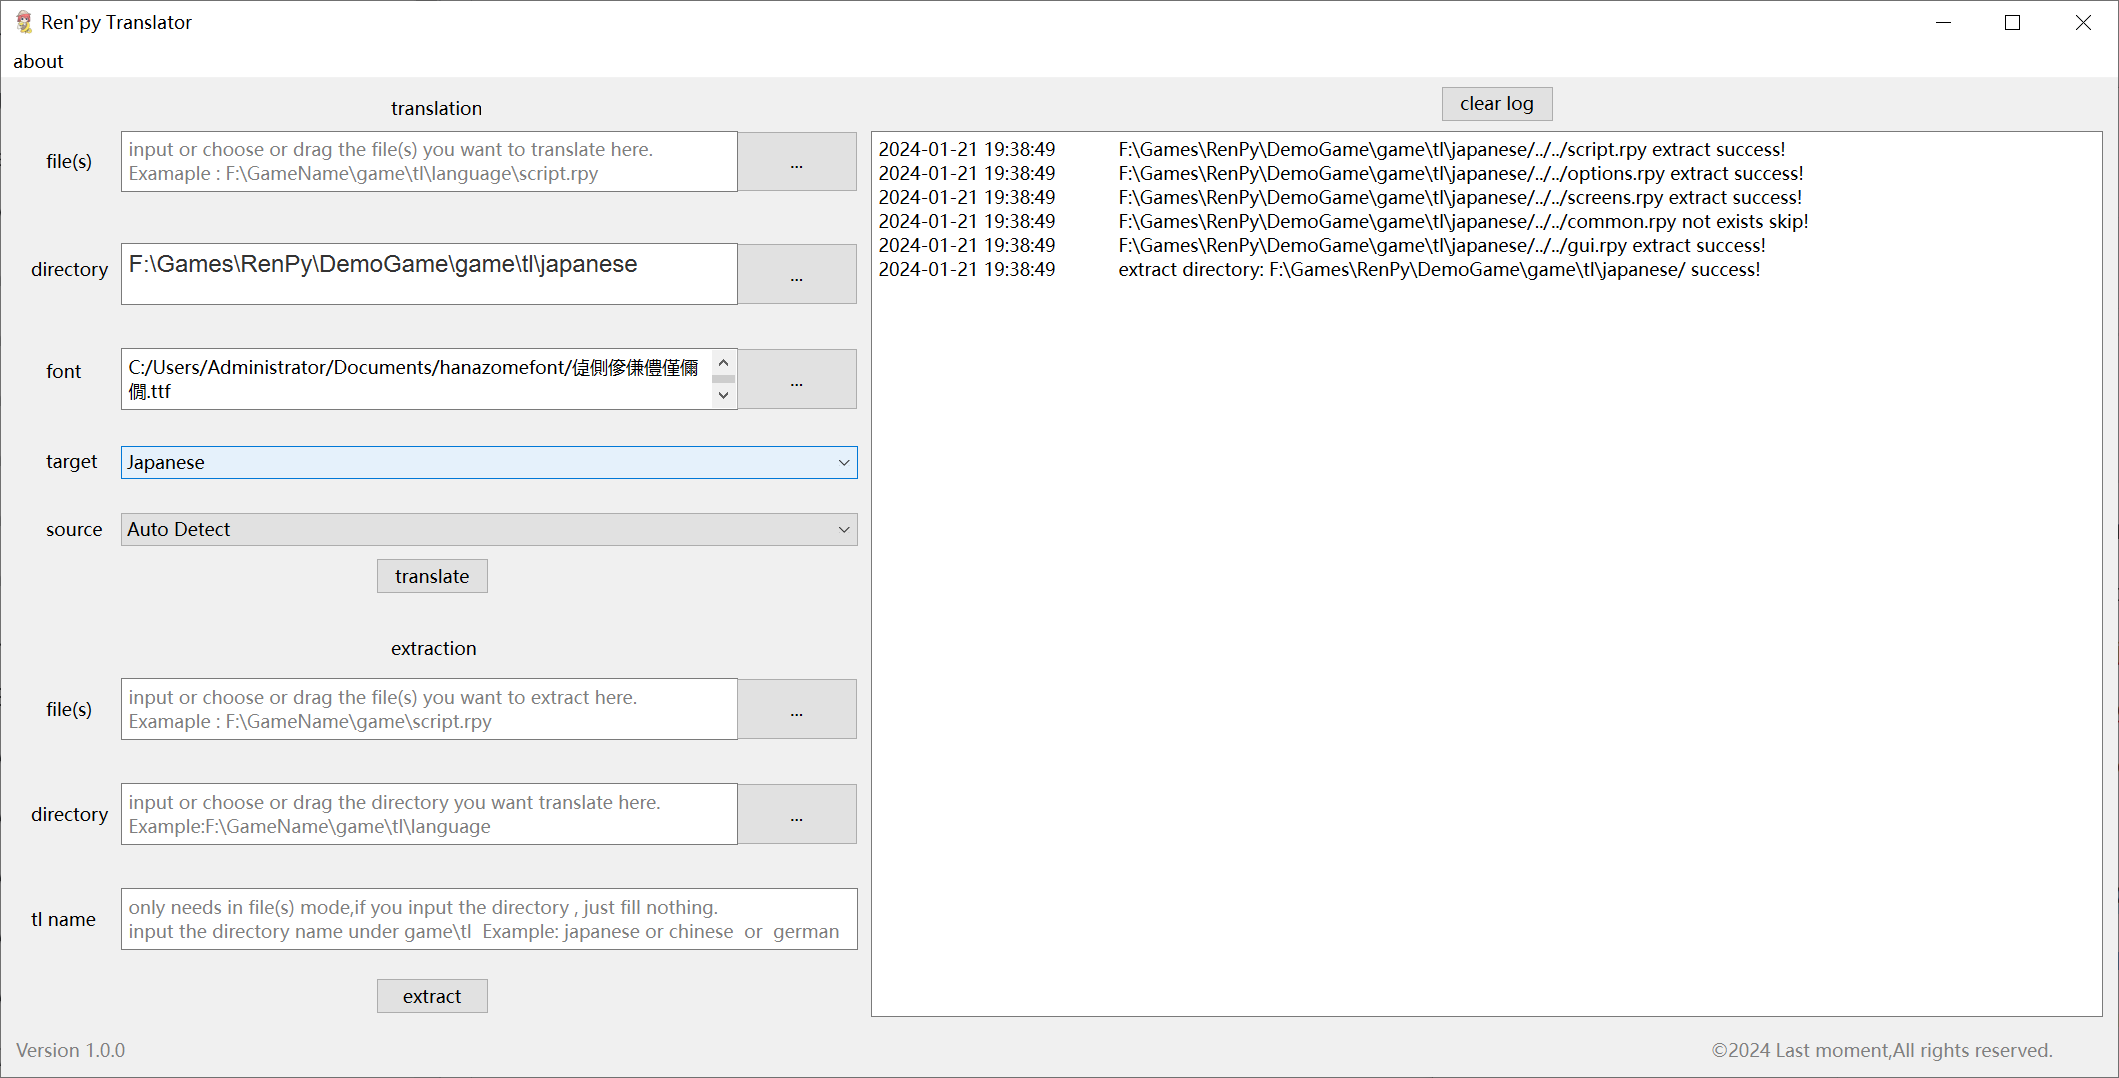Viewport: 2119px width, 1078px height.
Task: Browse for font file button
Action: (x=797, y=379)
